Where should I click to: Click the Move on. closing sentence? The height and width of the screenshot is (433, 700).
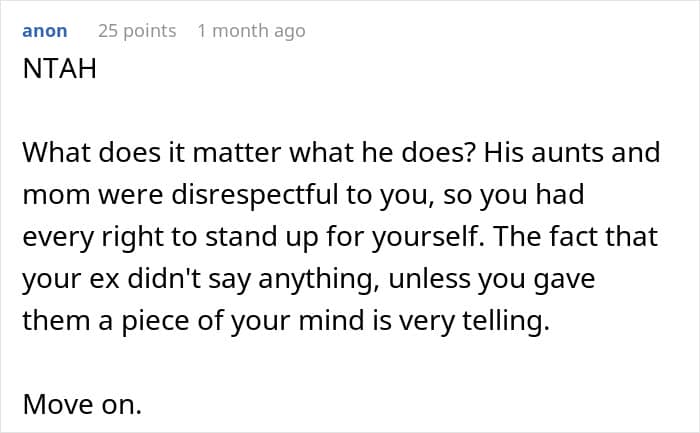[x=82, y=405]
